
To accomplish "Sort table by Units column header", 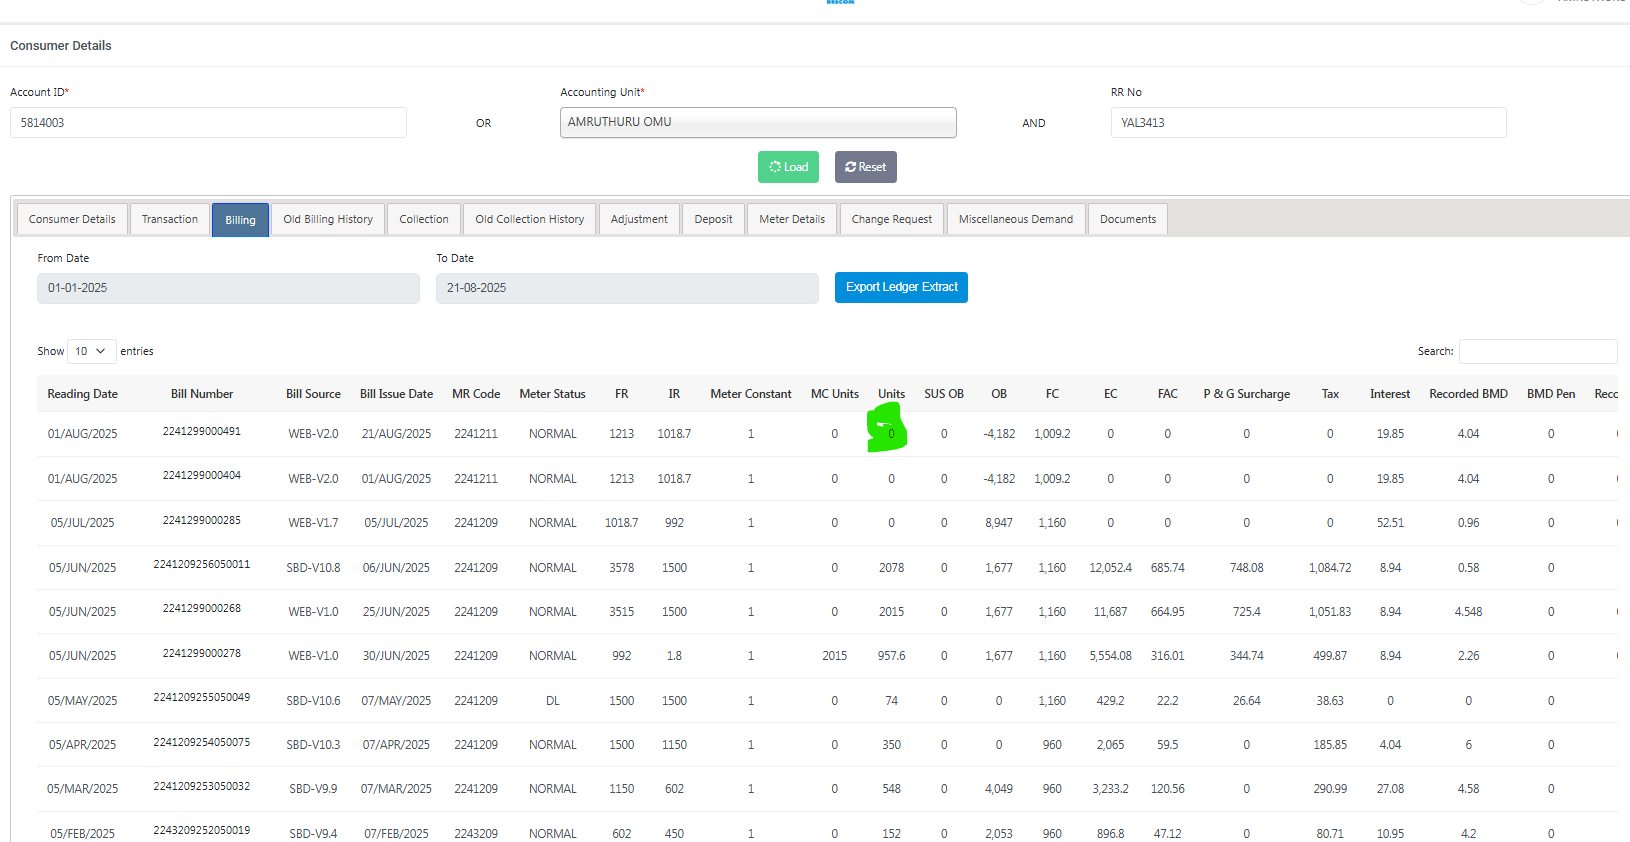I will [891, 394].
